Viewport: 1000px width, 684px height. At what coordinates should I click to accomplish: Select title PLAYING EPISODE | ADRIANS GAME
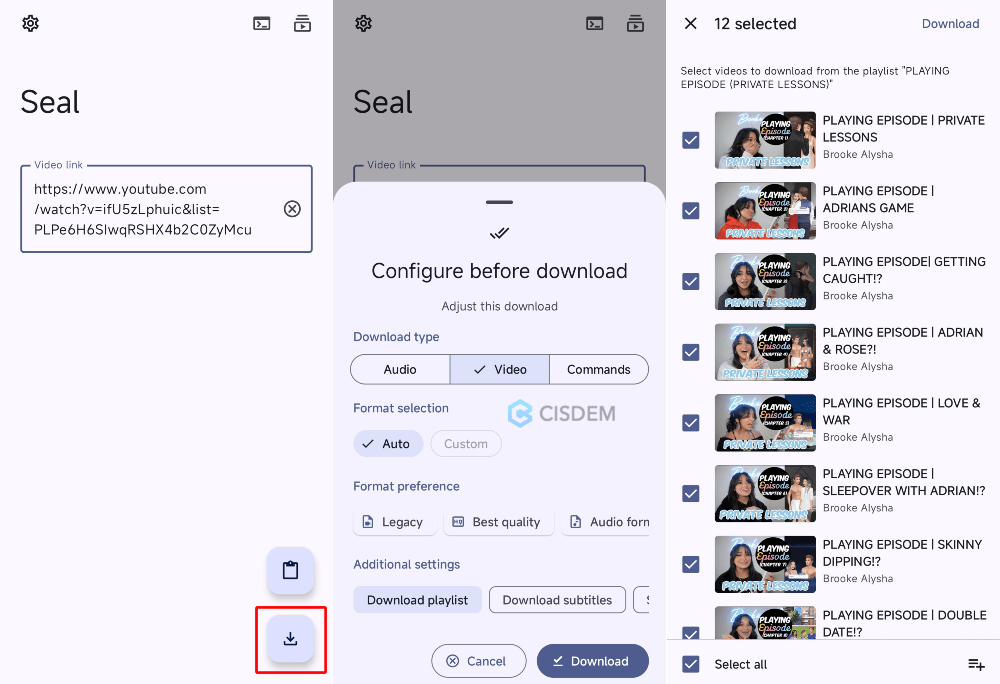point(878,200)
